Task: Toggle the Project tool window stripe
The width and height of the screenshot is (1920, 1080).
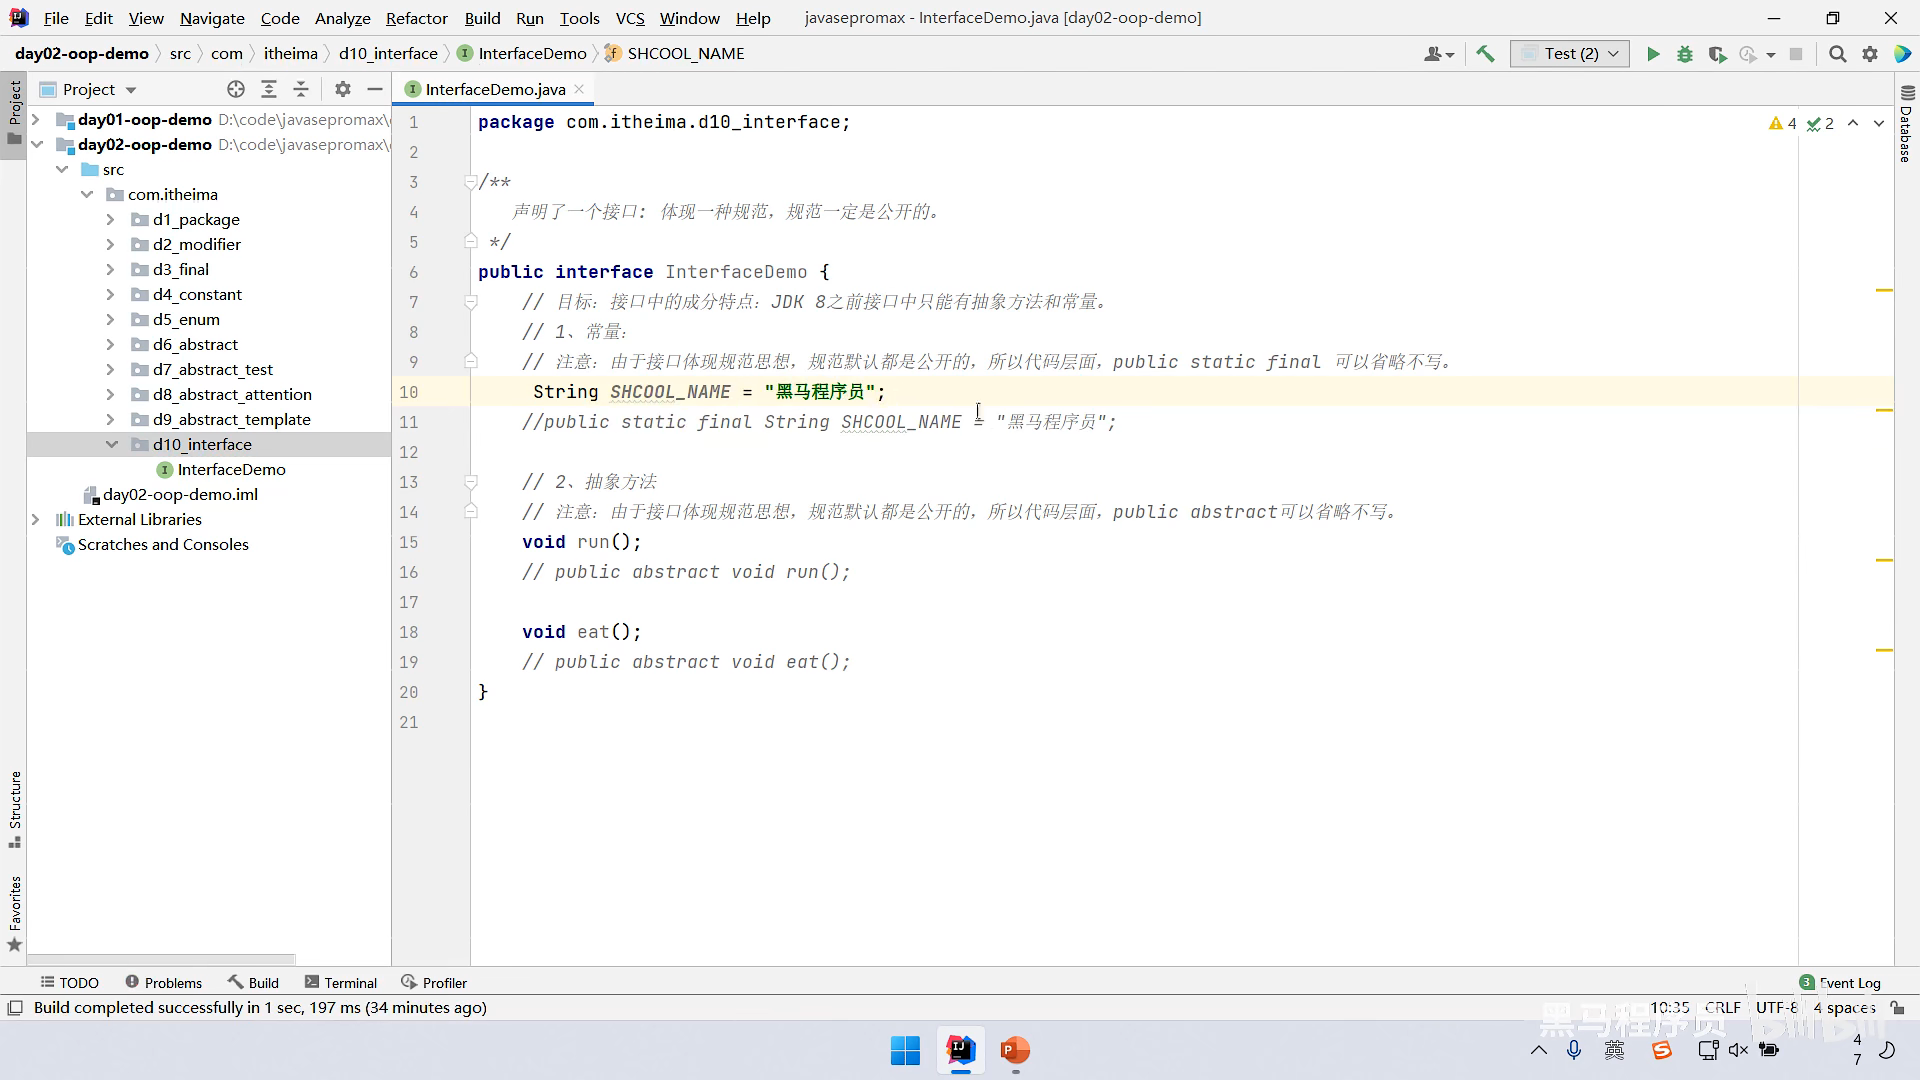Action: pos(14,110)
